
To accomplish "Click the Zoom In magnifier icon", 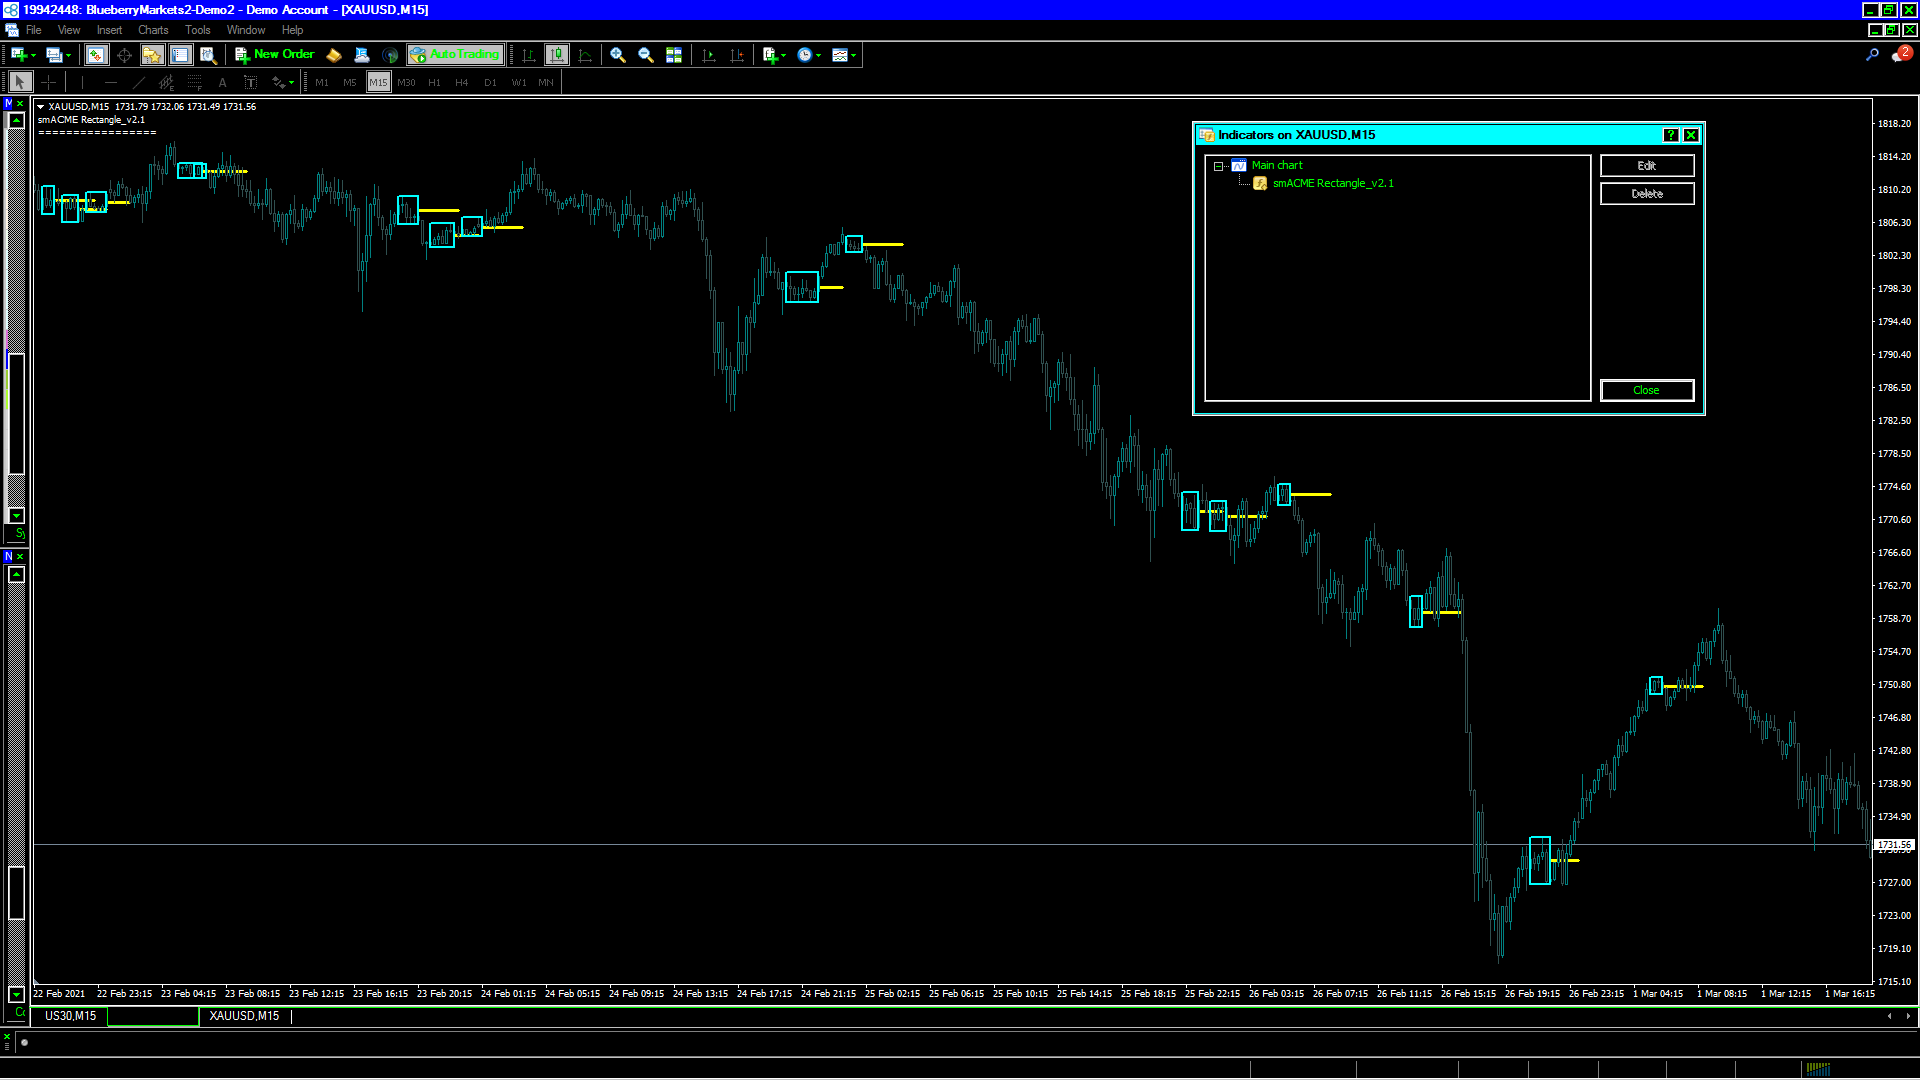I will click(x=618, y=55).
